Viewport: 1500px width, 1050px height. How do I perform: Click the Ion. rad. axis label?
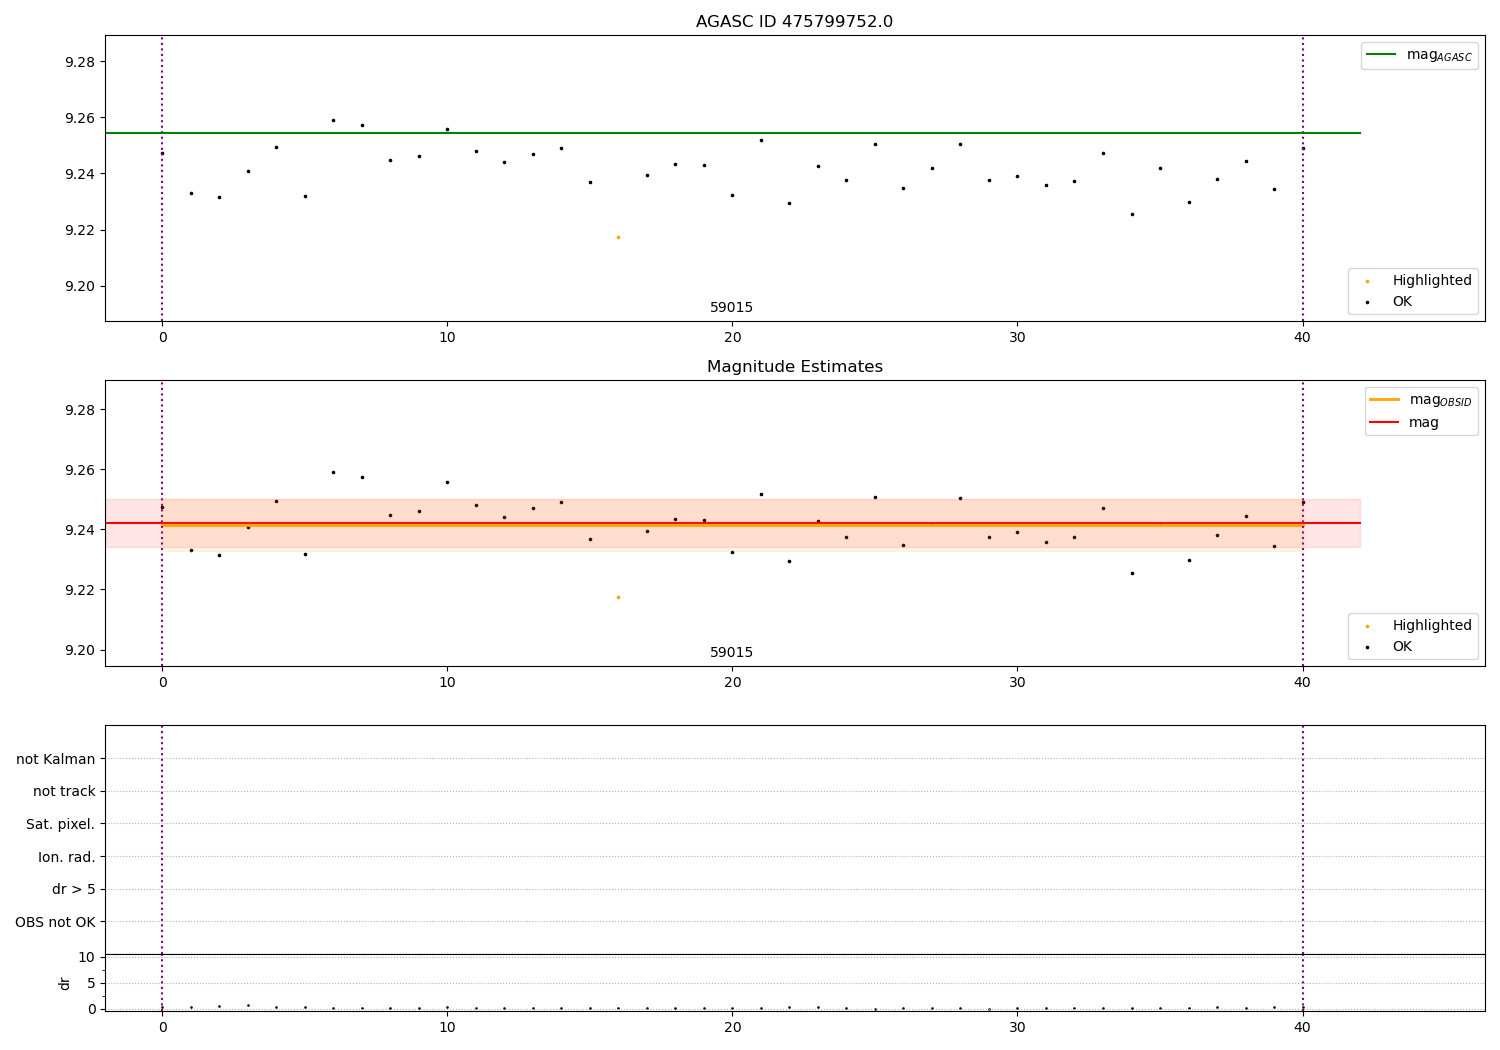(67, 857)
